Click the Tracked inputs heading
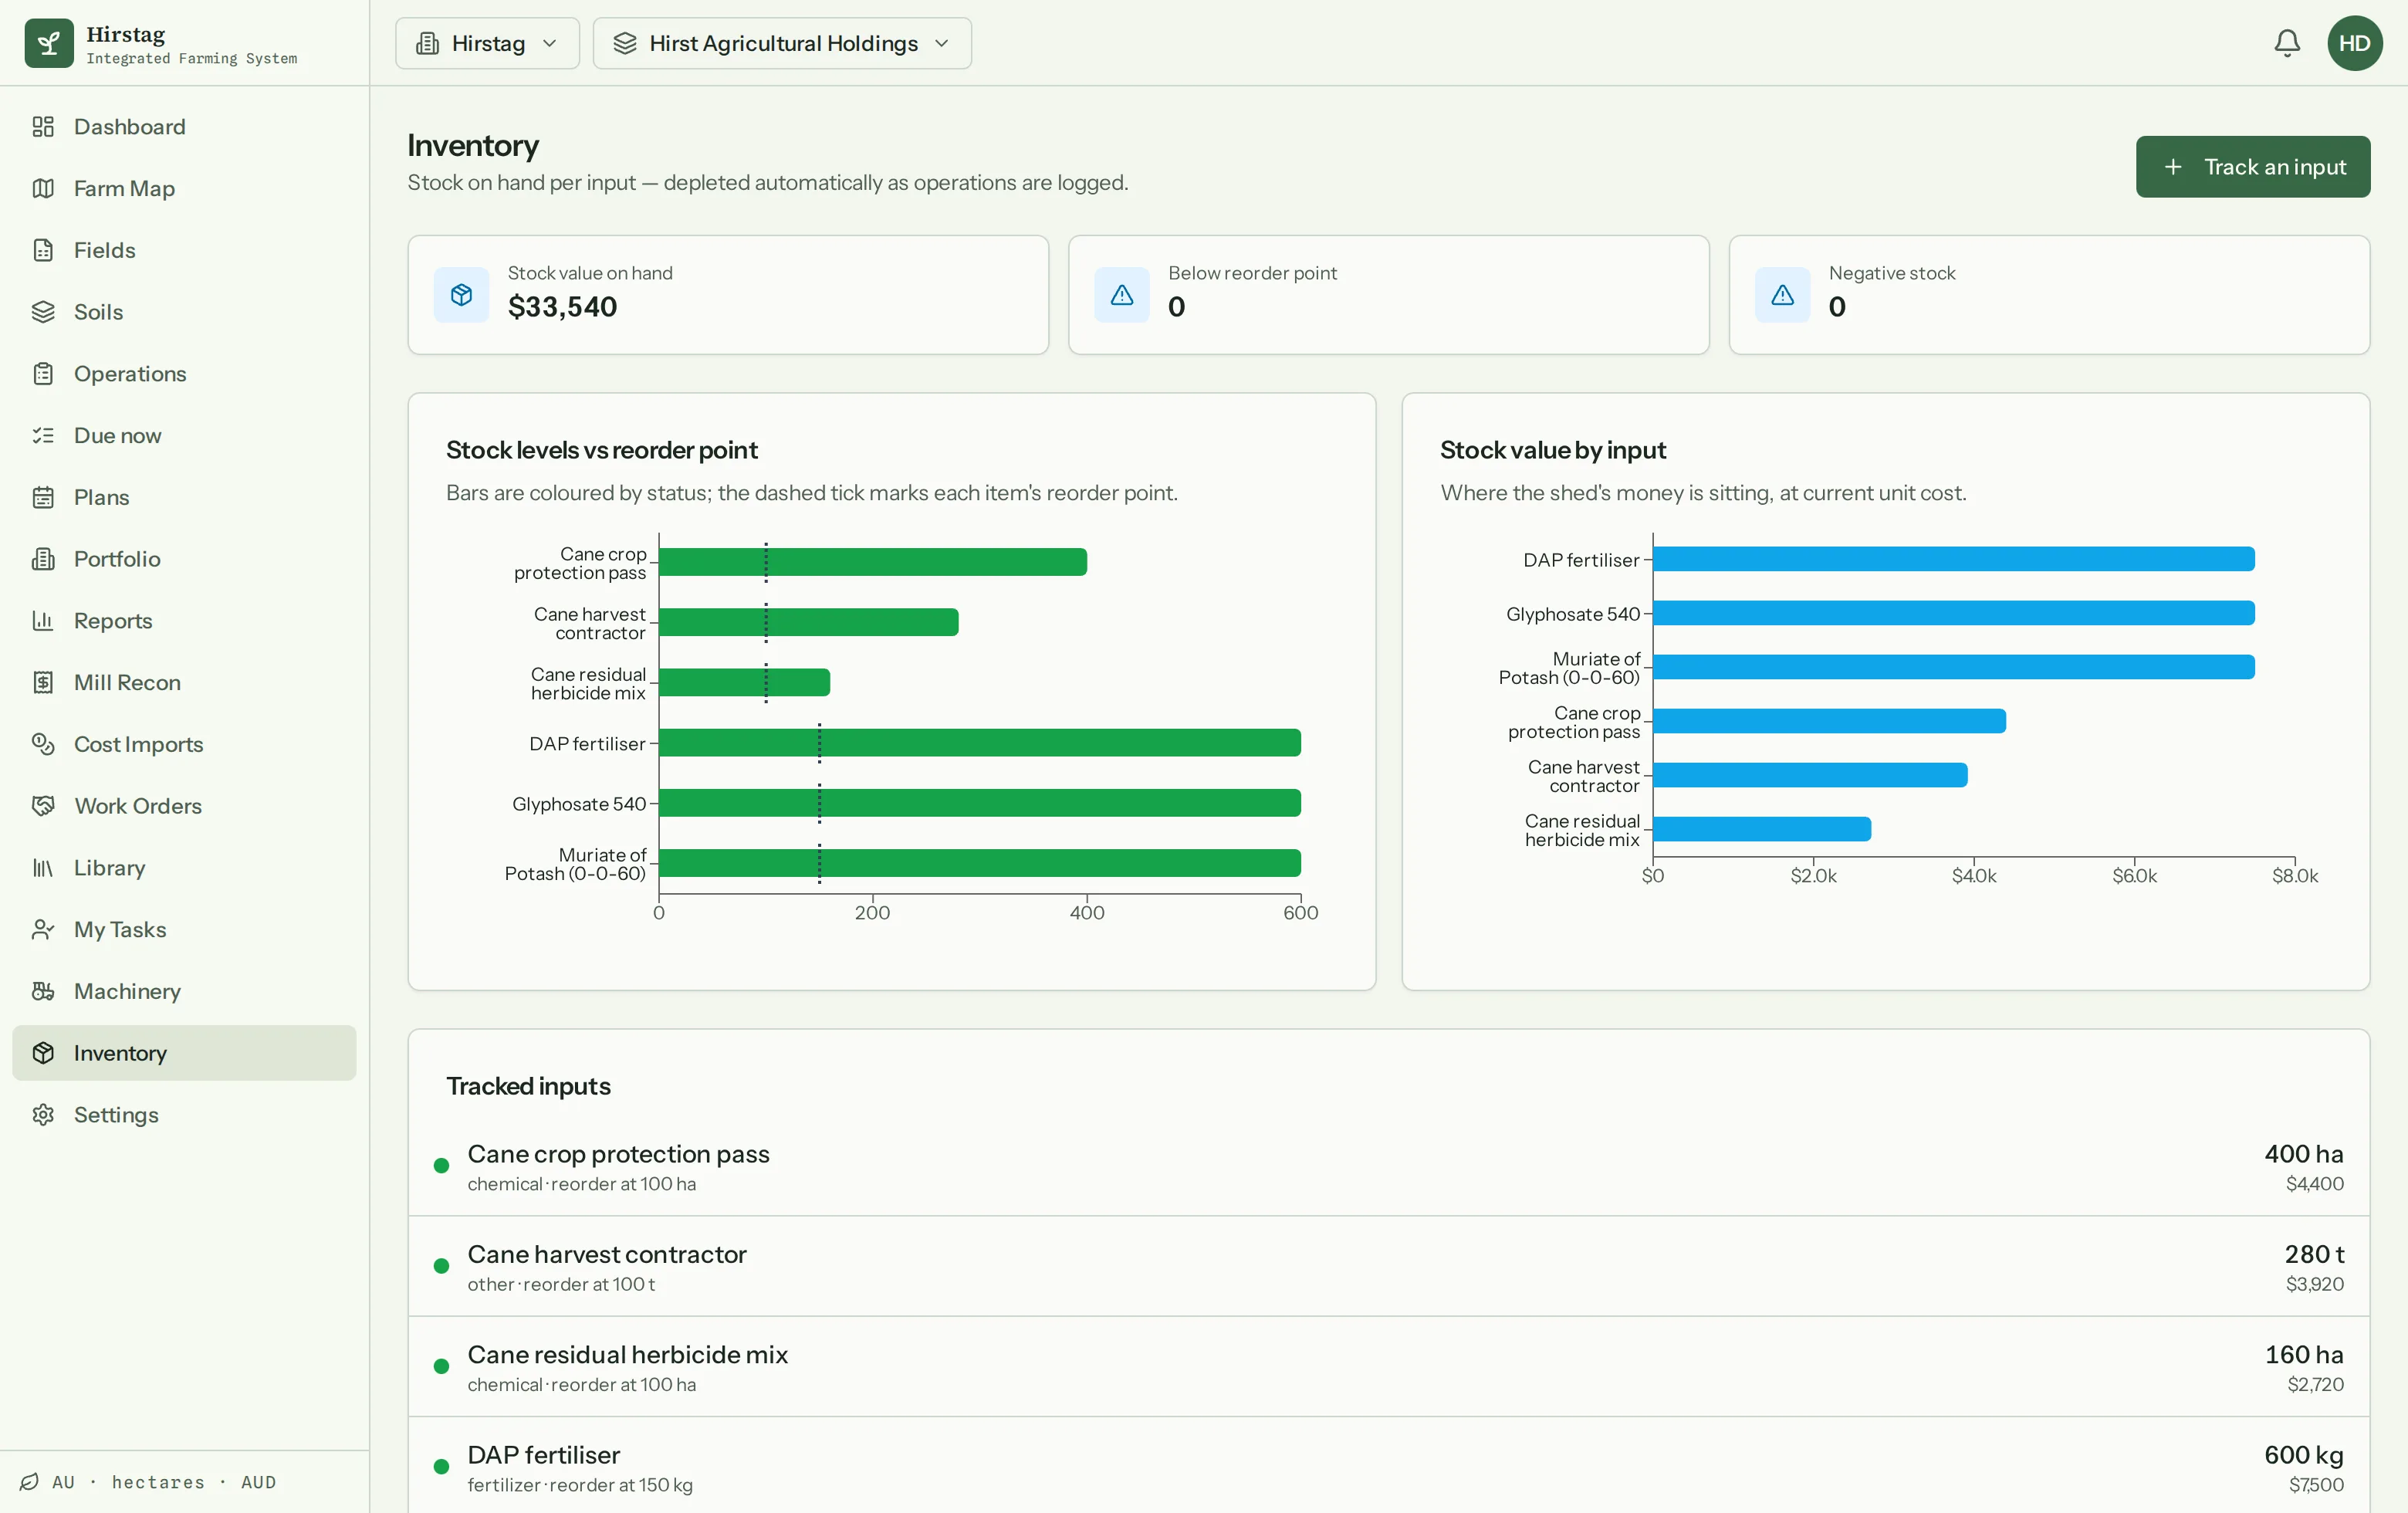Image resolution: width=2408 pixels, height=1513 pixels. click(x=528, y=1086)
